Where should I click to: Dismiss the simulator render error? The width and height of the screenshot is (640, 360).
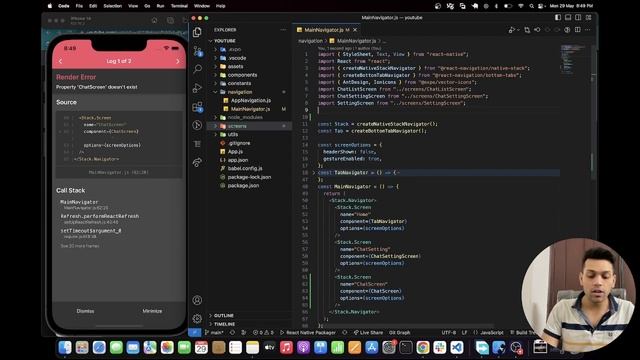(x=85, y=311)
